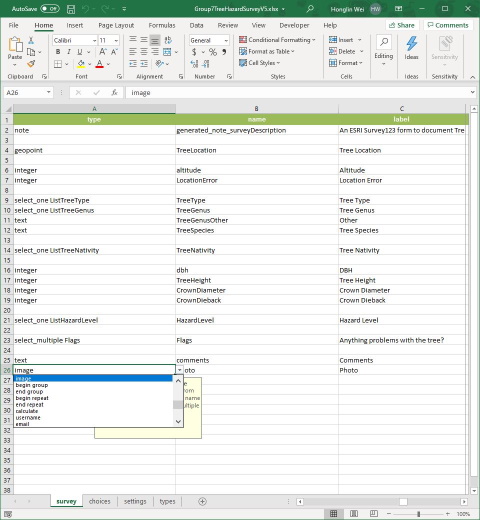Open Format as Table menu
Image resolution: width=480 pixels, height=520 pixels.
[x=267, y=51]
